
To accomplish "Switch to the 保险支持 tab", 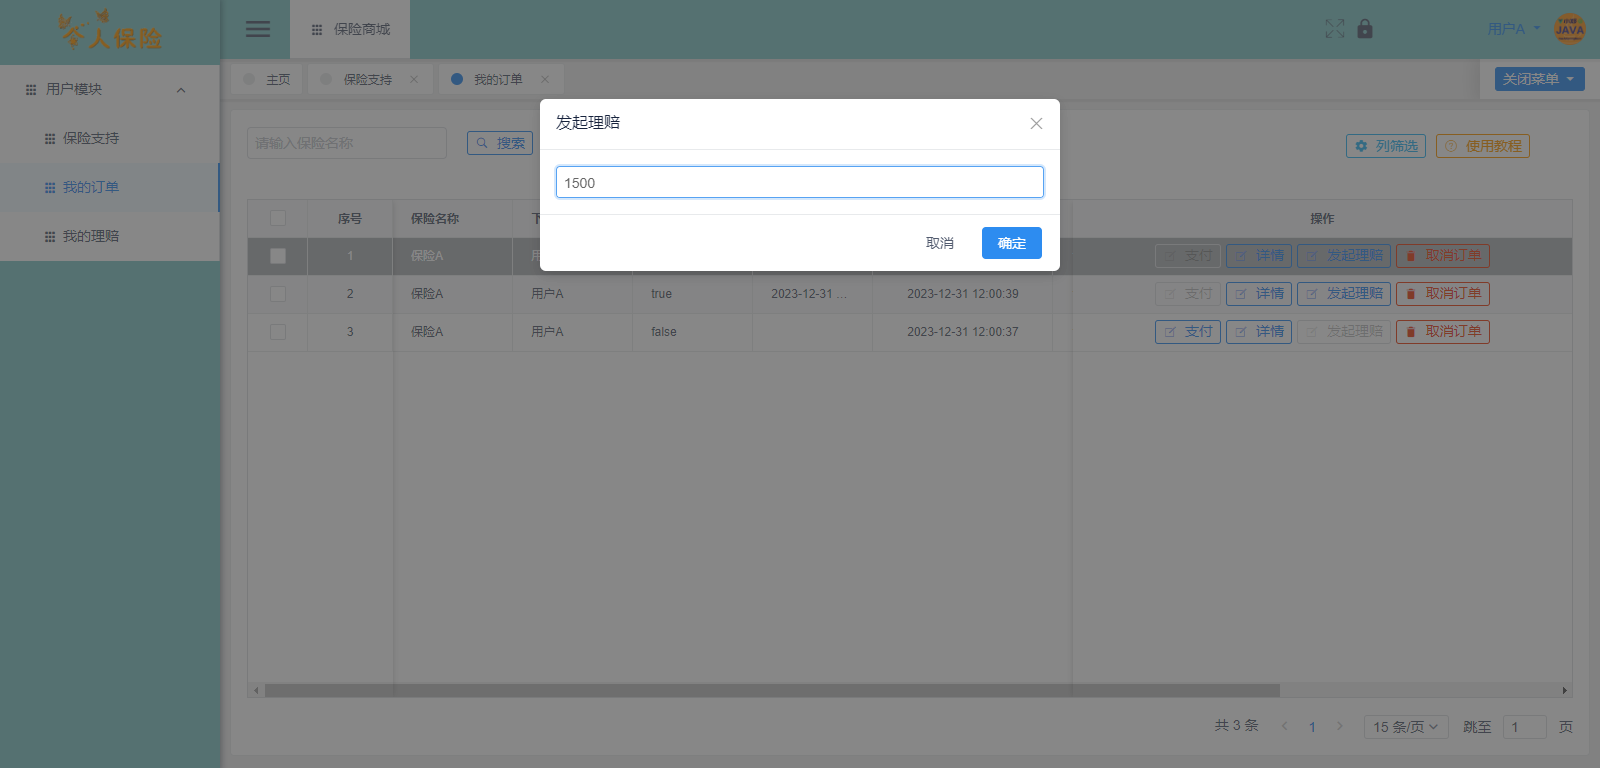I will (x=371, y=79).
